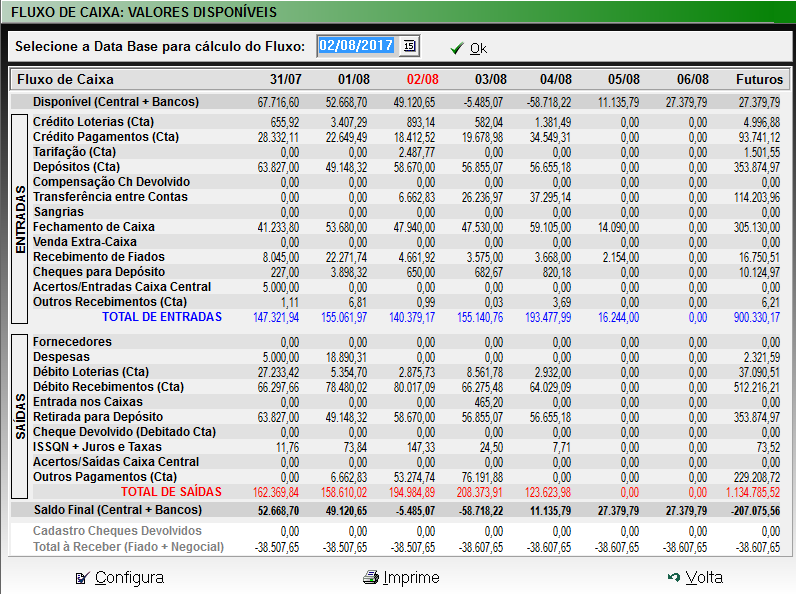
Task: Click the Fechamento de Caixa value 14.090,00
Action: [x=618, y=227]
